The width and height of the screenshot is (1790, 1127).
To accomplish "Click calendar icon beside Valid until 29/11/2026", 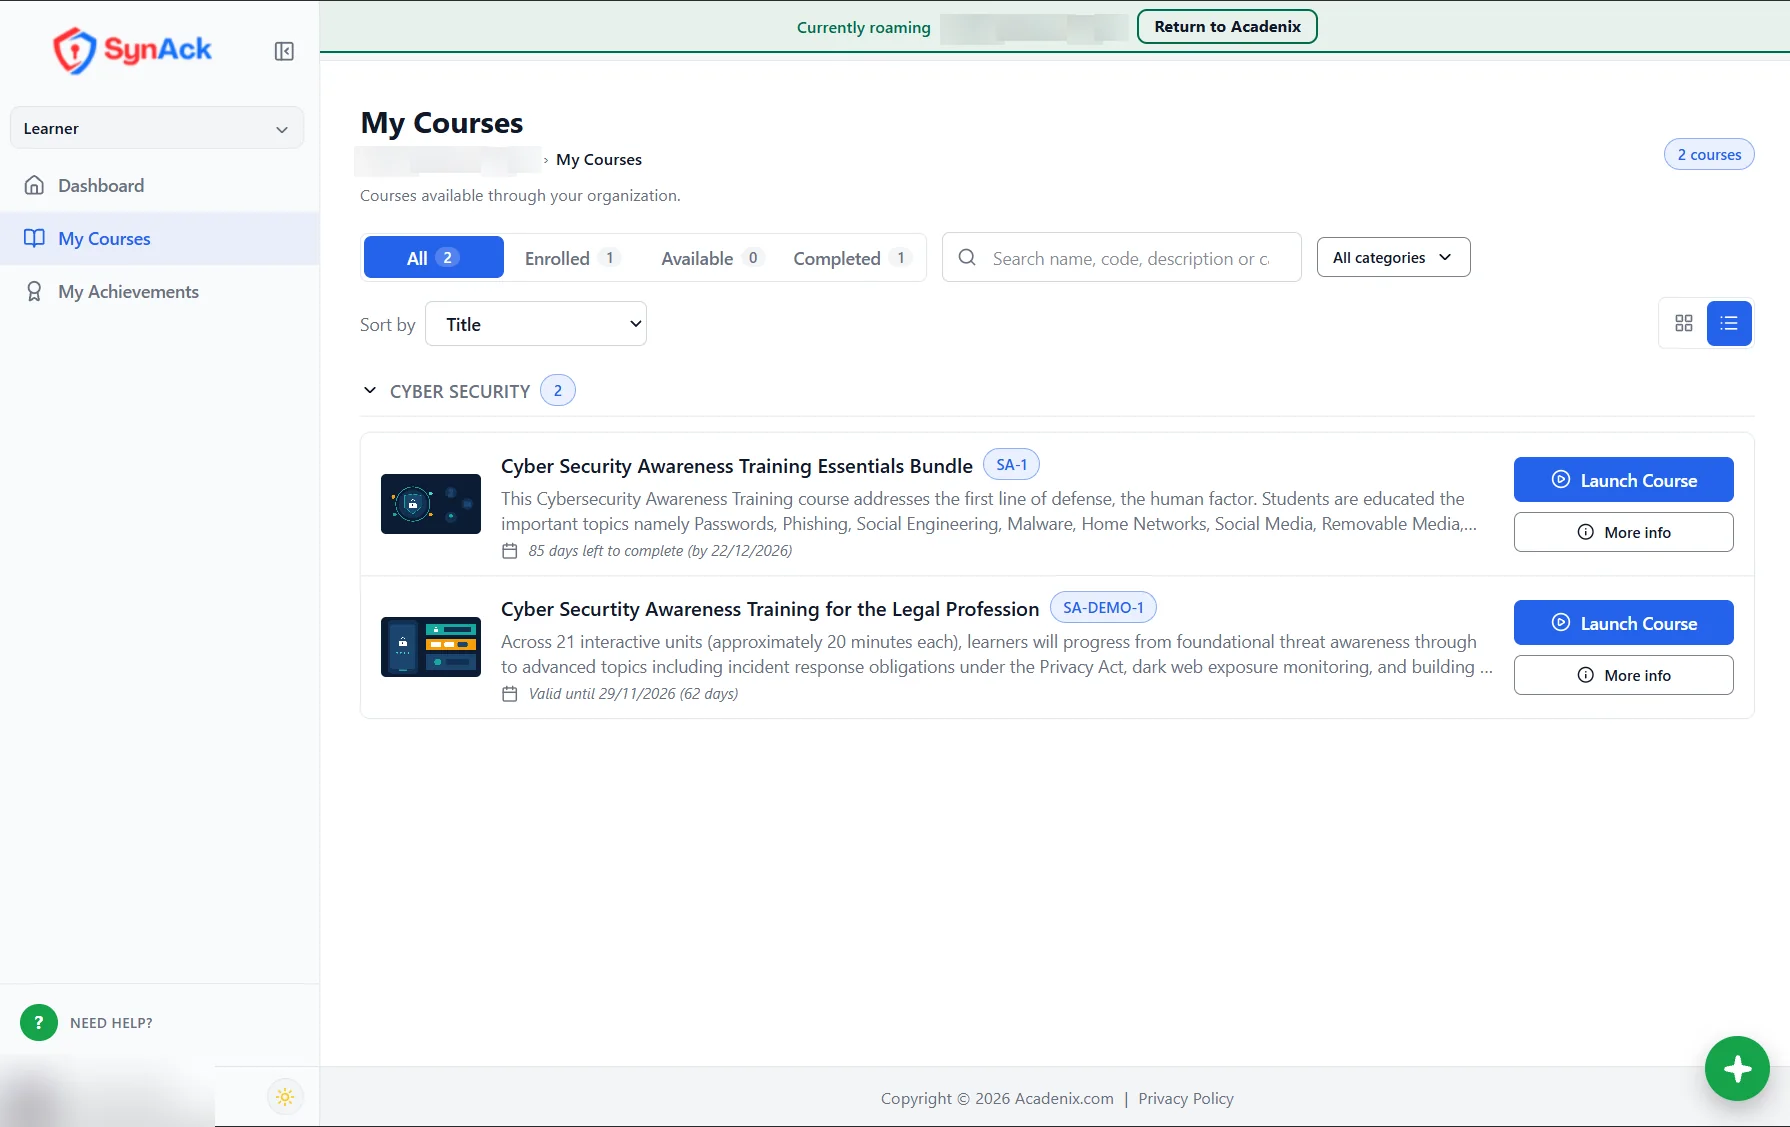I will (509, 694).
